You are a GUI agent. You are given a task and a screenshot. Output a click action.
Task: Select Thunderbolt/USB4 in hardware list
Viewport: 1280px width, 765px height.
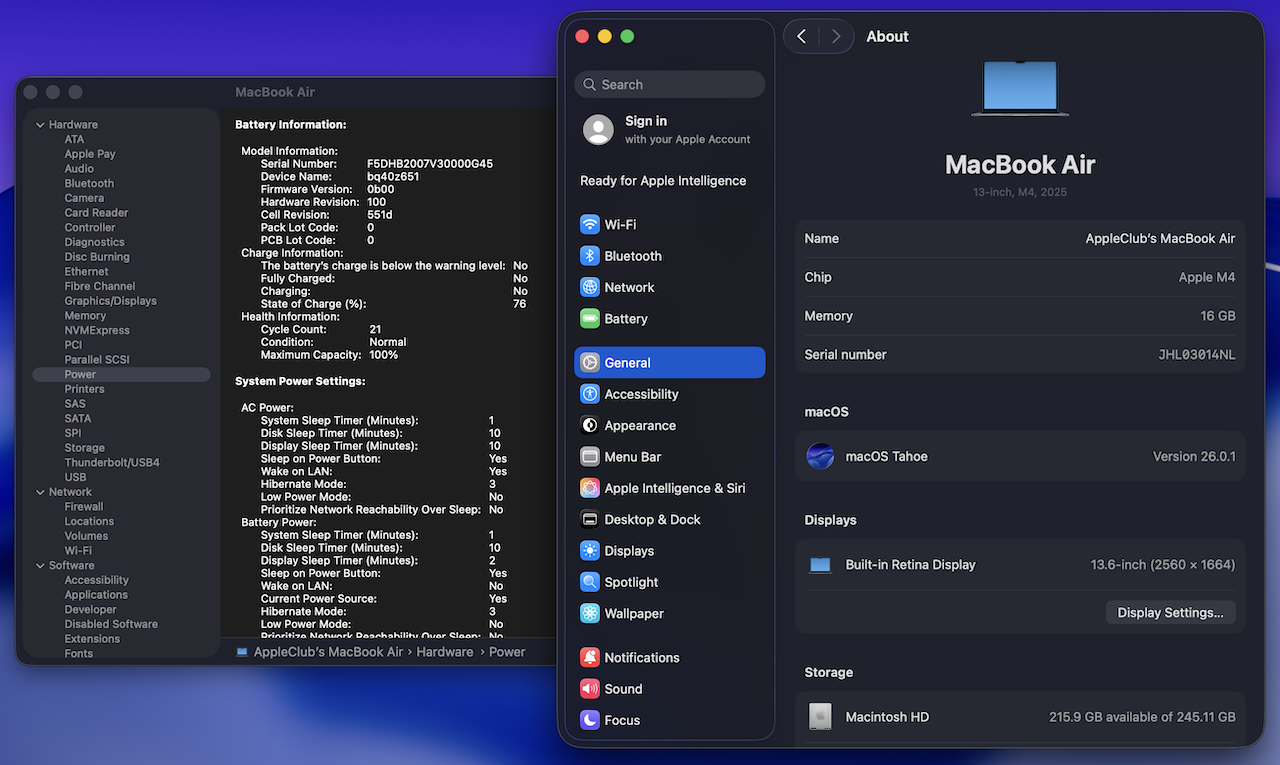(112, 463)
